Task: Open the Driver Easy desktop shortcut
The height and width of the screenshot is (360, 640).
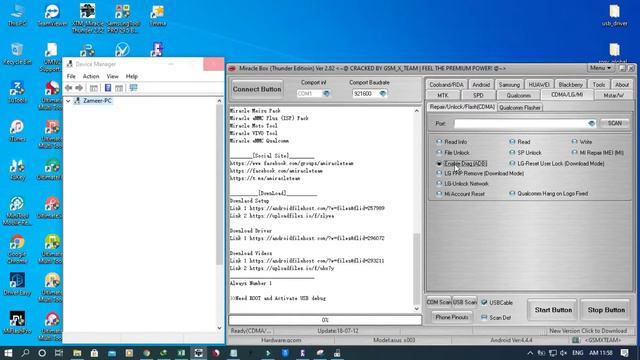Action: (x=17, y=284)
